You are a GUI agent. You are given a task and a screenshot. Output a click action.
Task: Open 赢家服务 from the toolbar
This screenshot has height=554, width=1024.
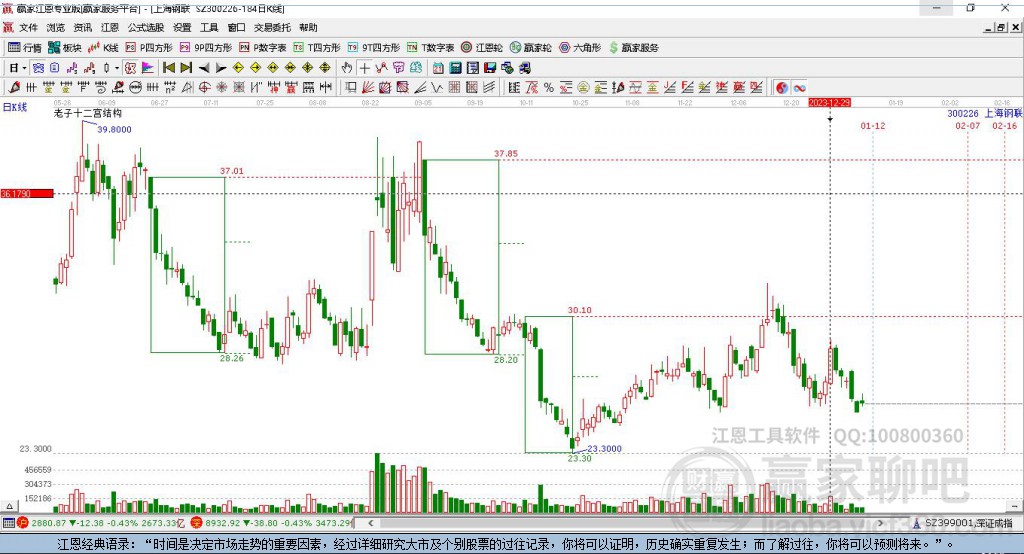(x=633, y=48)
